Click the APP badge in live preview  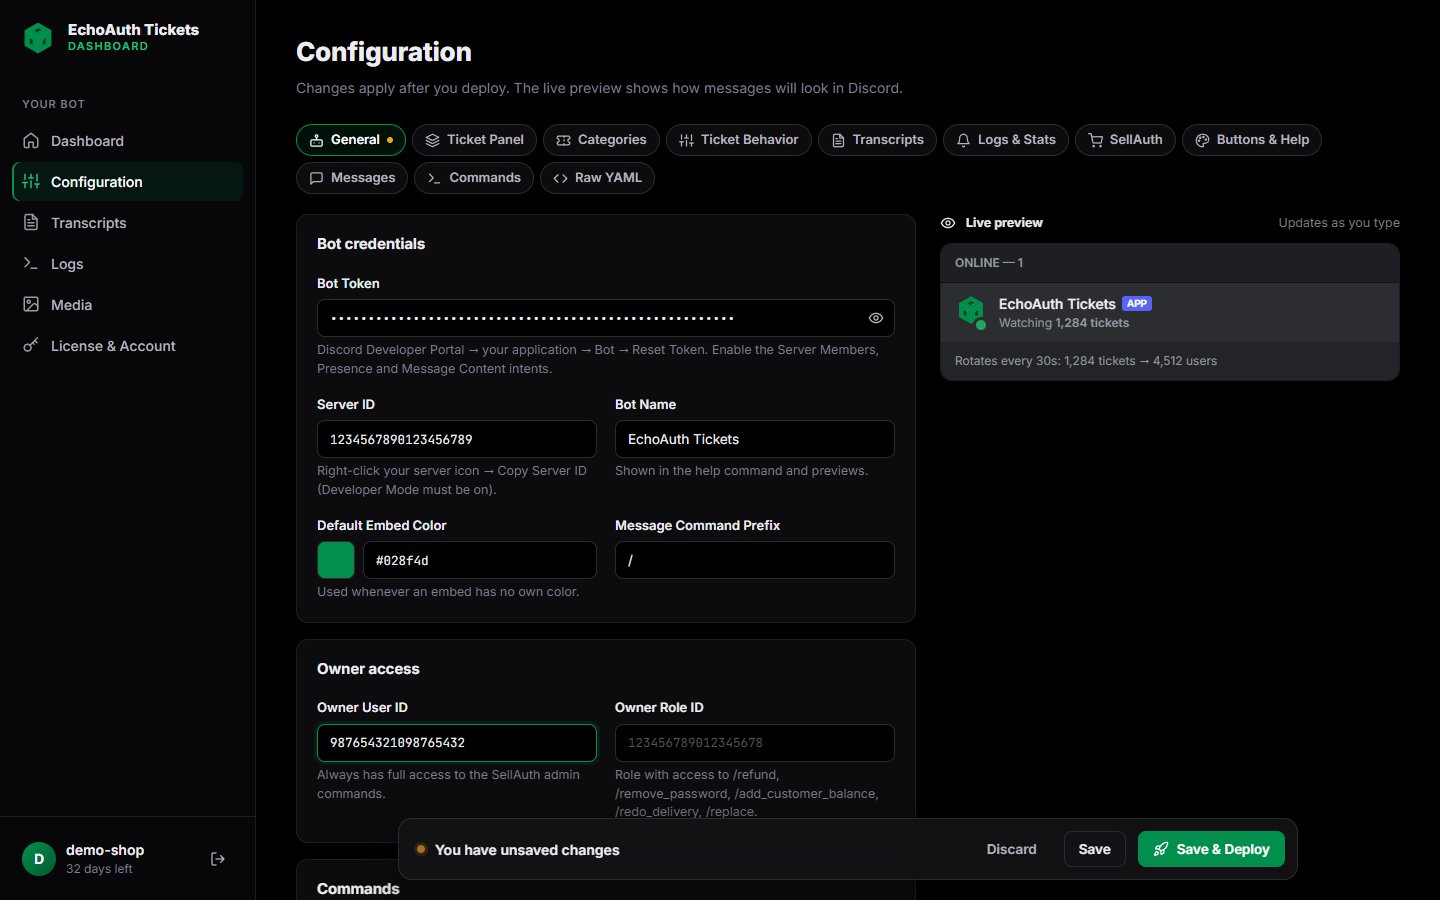1137,303
